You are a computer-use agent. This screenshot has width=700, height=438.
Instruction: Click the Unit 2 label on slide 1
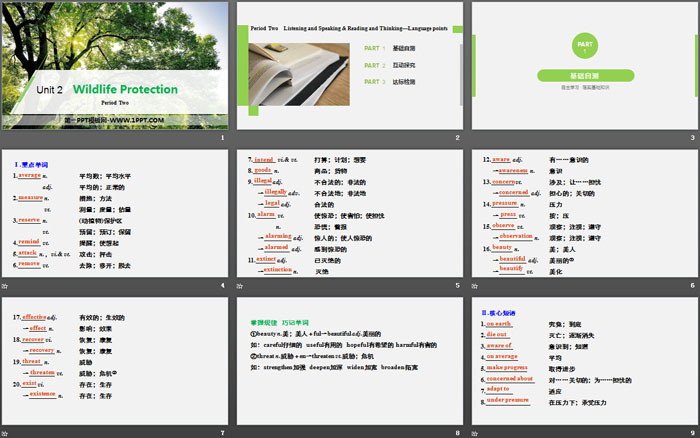pyautogui.click(x=50, y=90)
